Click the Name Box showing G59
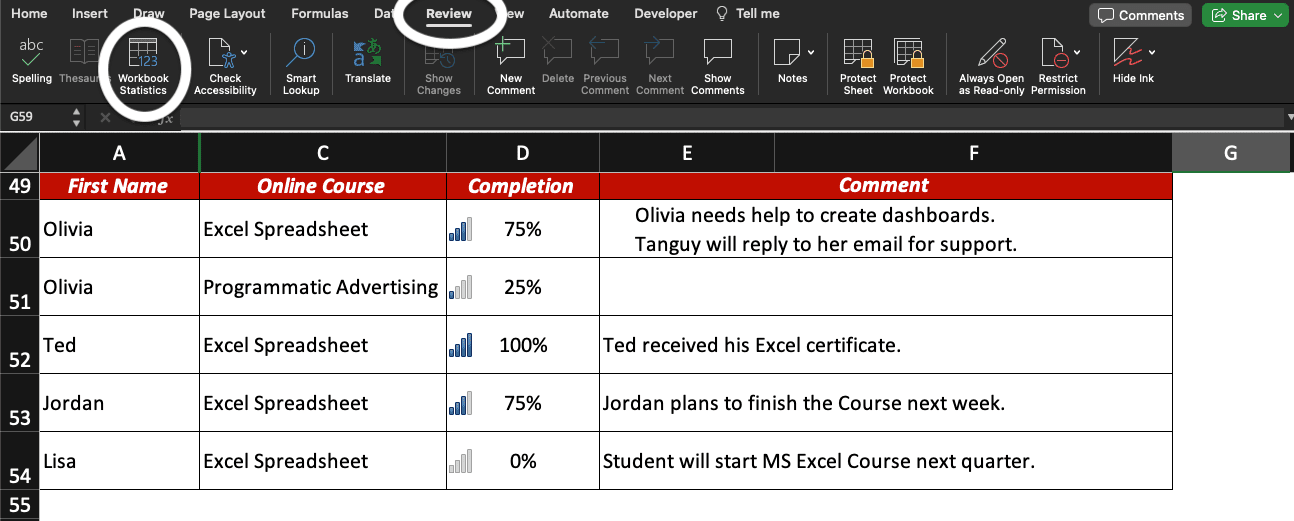The height and width of the screenshot is (521, 1294). (x=37, y=117)
